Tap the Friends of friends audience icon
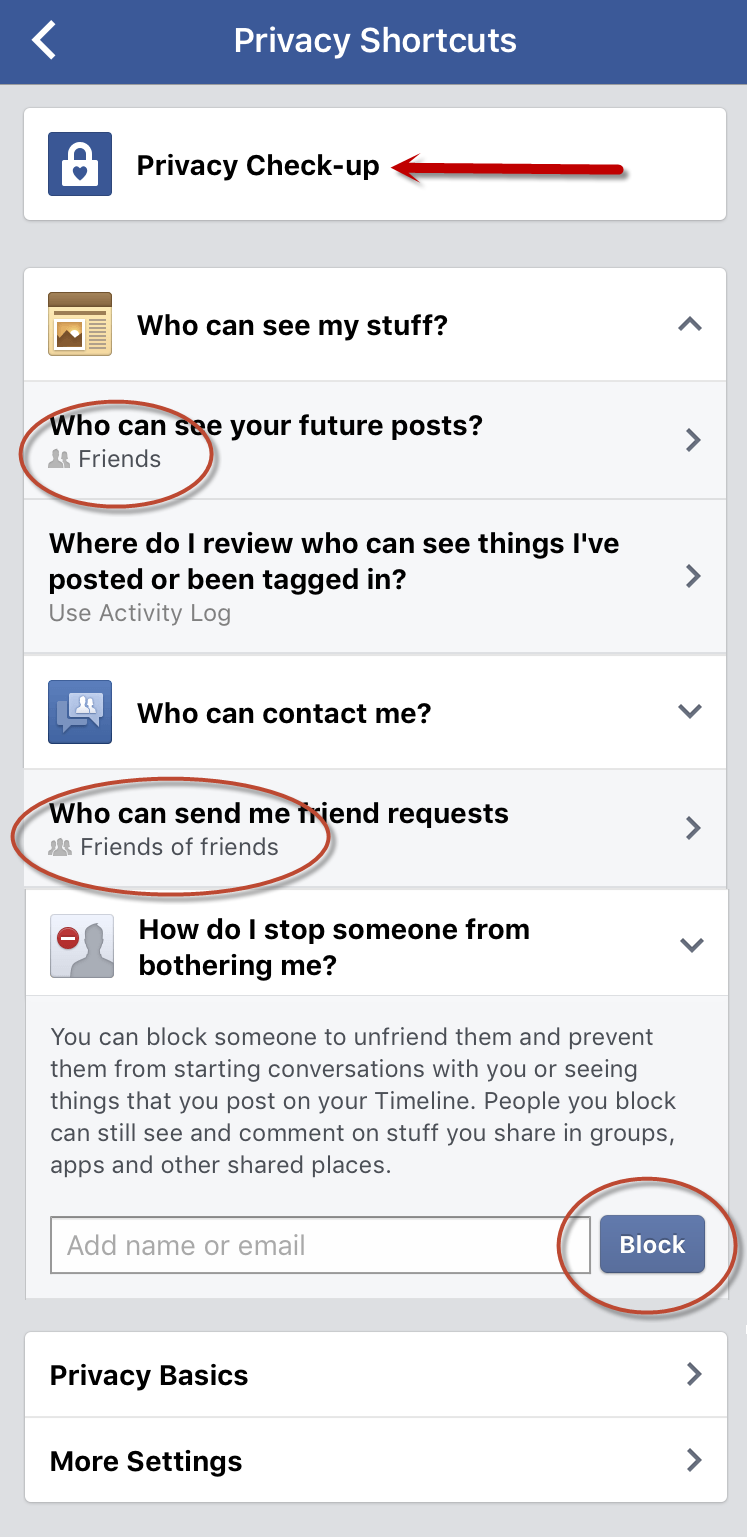The image size is (747, 1537). (x=61, y=847)
